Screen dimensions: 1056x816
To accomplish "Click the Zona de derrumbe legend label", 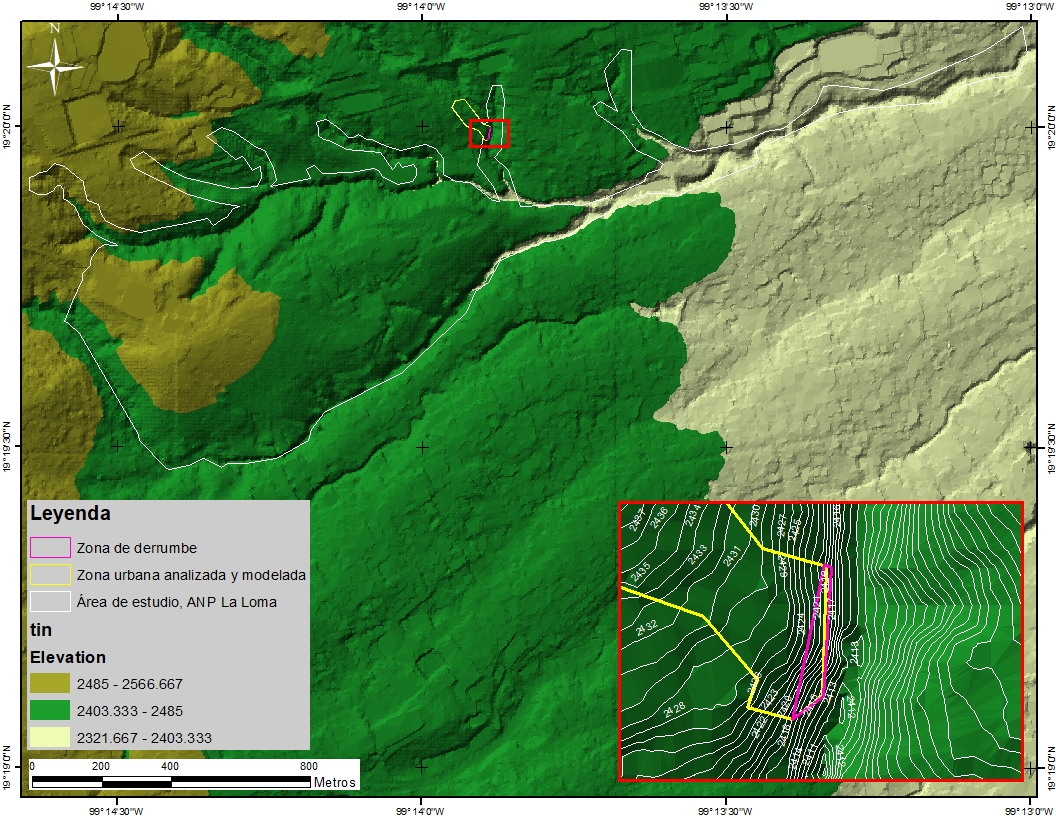I will 137,548.
